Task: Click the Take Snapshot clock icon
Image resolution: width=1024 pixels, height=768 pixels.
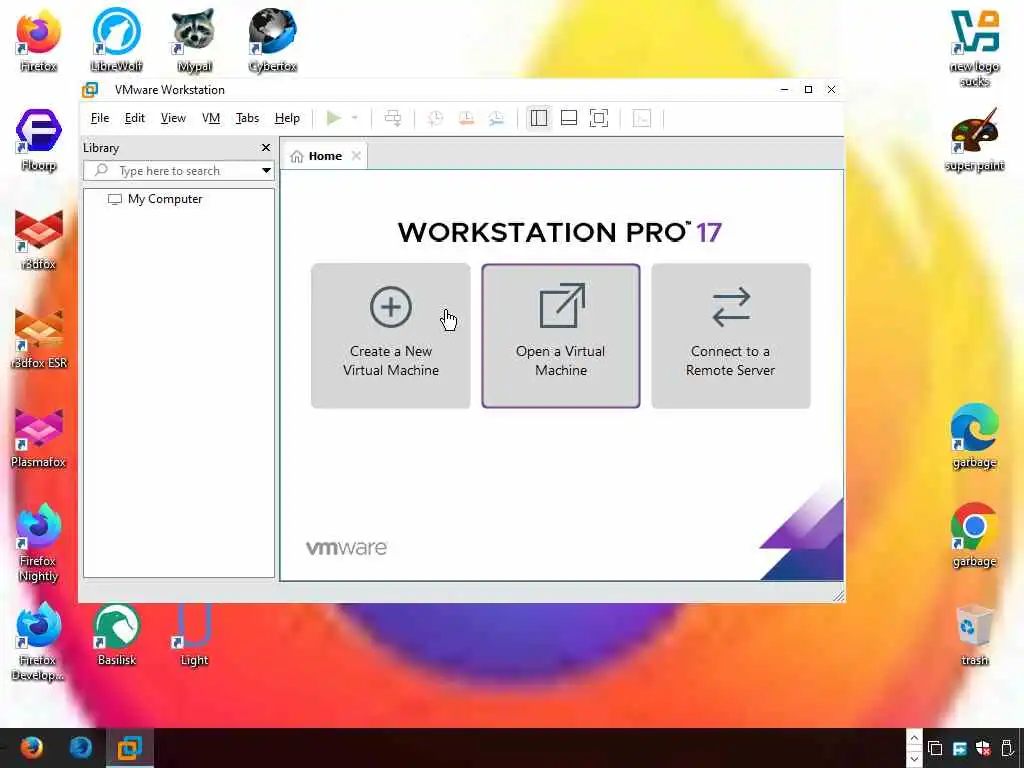Action: tap(435, 118)
